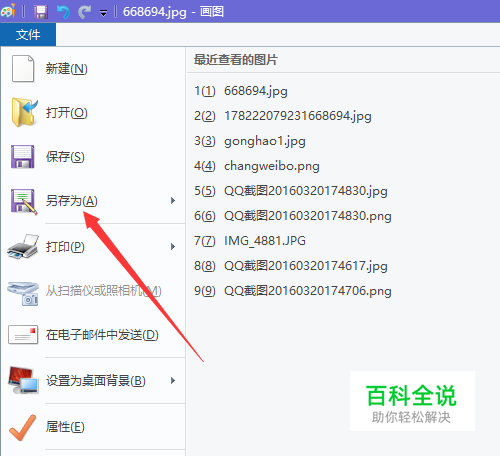Viewport: 500px width, 456px height.
Task: Open the Quick Access Toolbar customize dropdown
Action: click(x=104, y=13)
